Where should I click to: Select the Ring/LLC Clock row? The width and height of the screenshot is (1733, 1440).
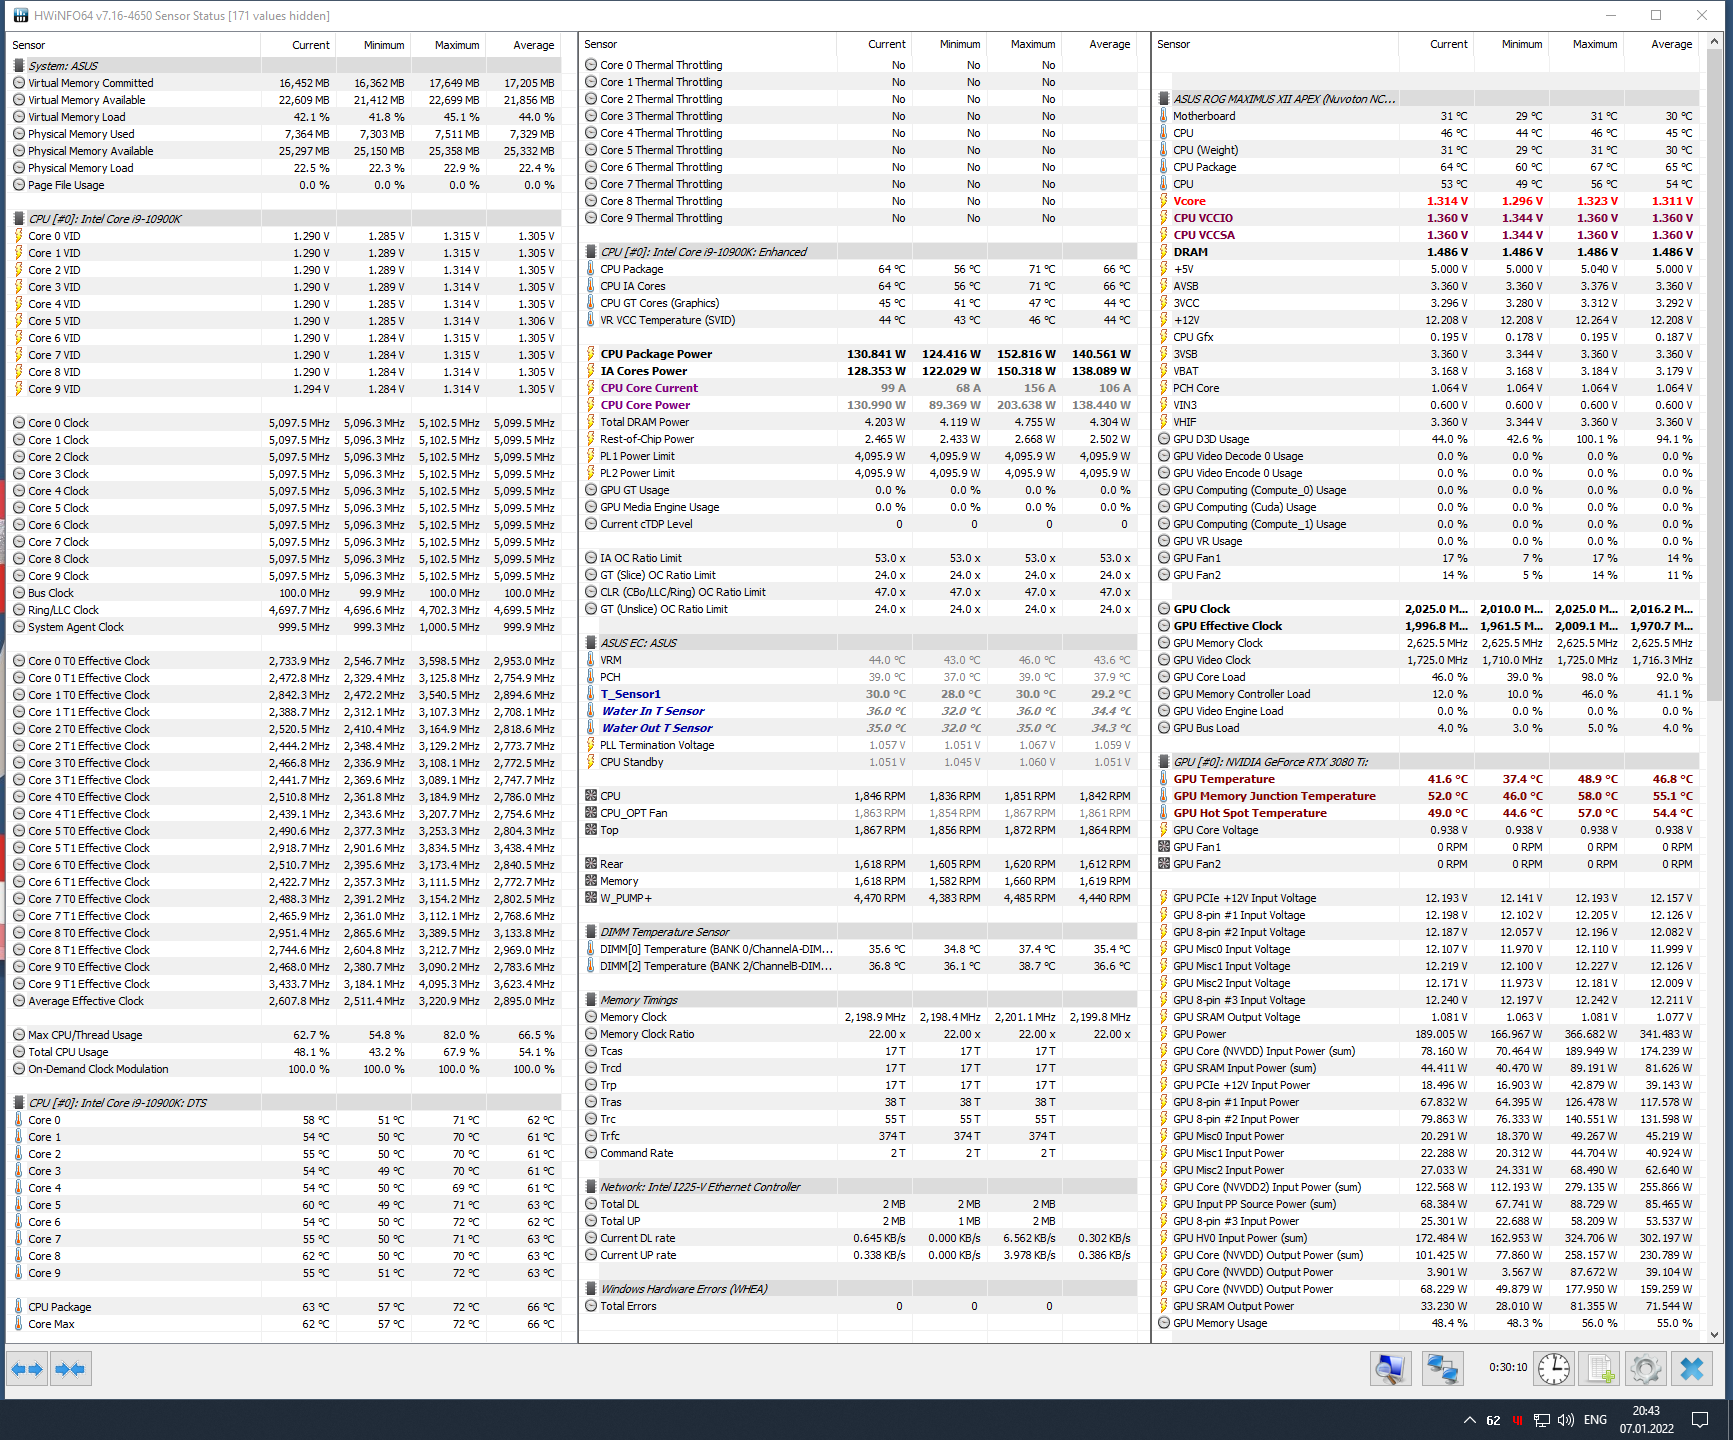(285, 610)
